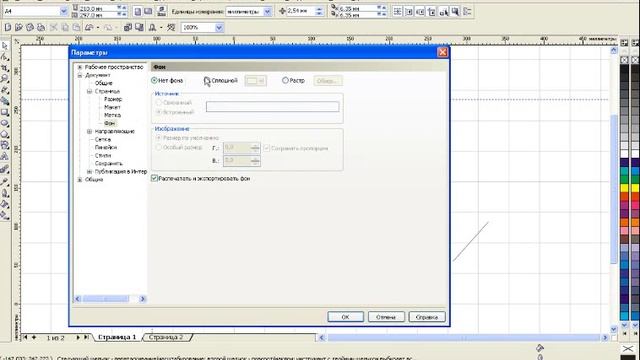Expand 'Рабочее пространство' tree node
Image resolution: width=640 pixels, height=360 pixels.
[80, 67]
